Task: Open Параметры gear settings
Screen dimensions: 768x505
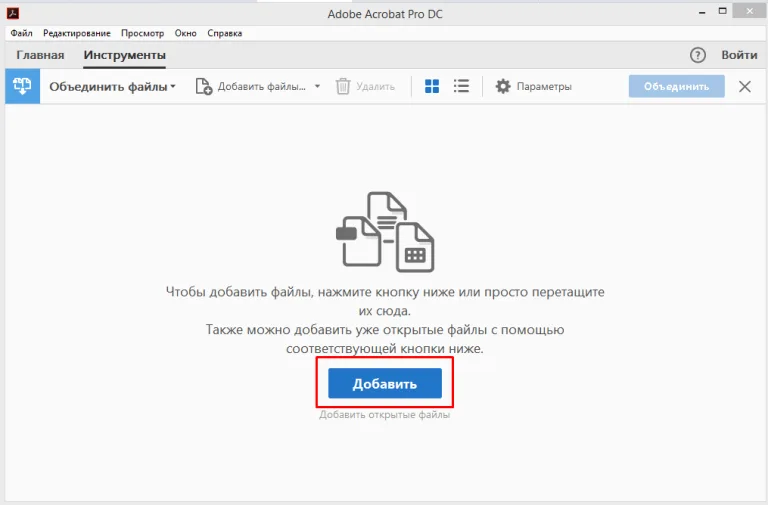Action: pos(533,86)
